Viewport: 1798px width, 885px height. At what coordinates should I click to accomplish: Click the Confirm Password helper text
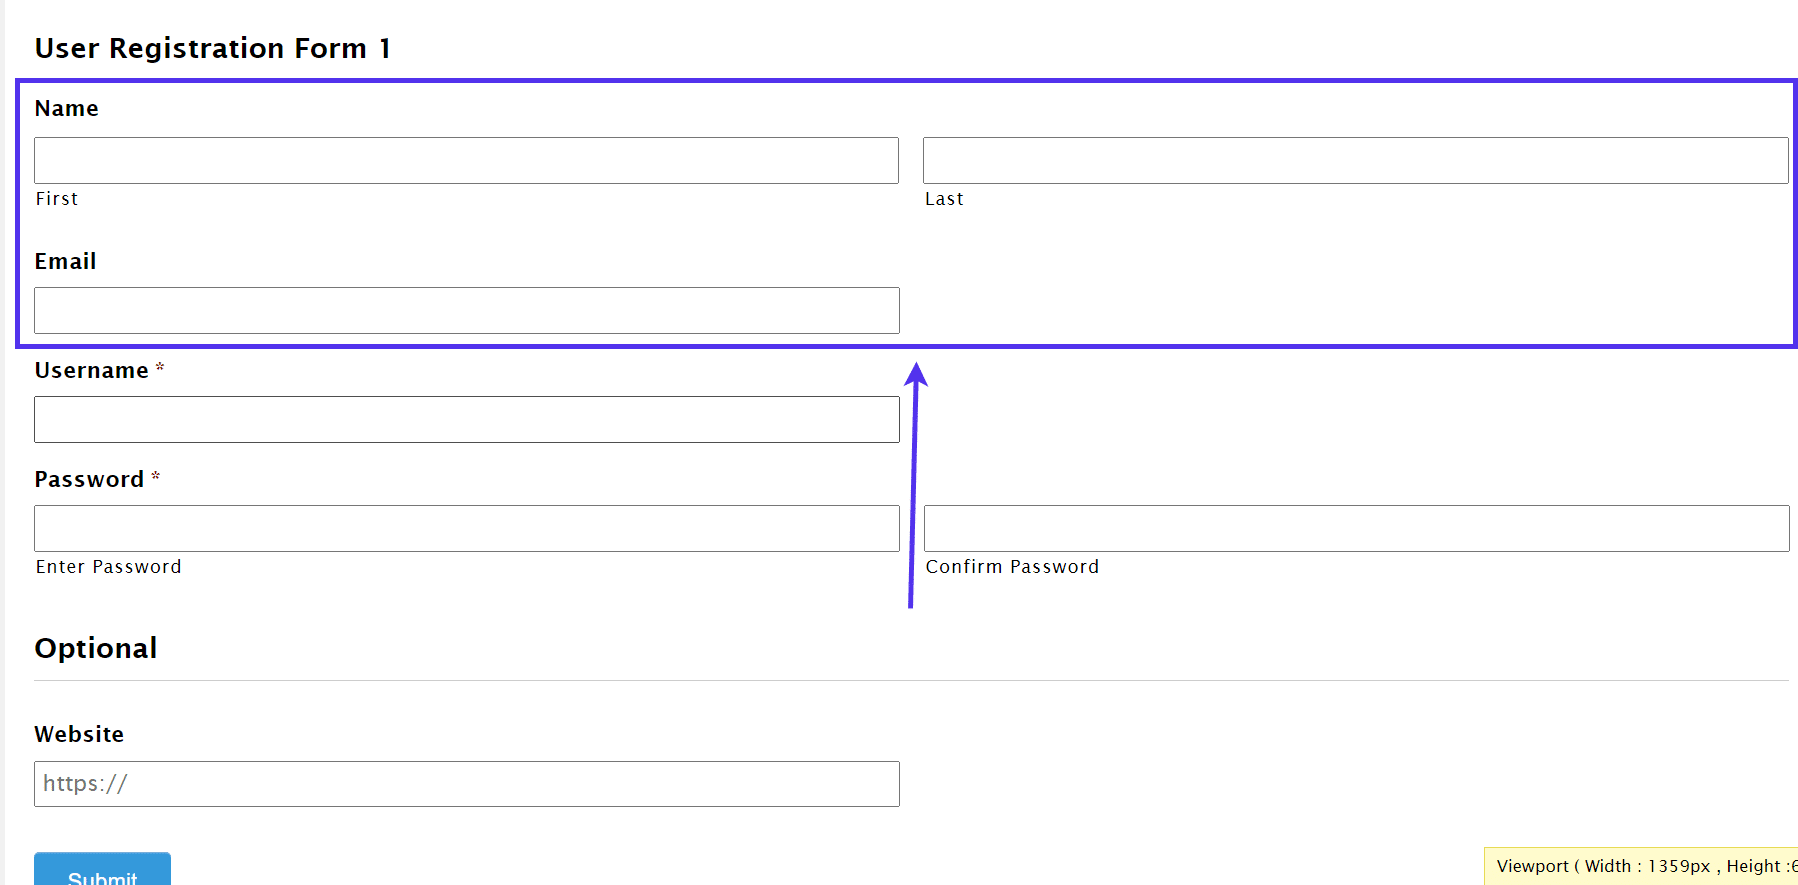pyautogui.click(x=1012, y=566)
